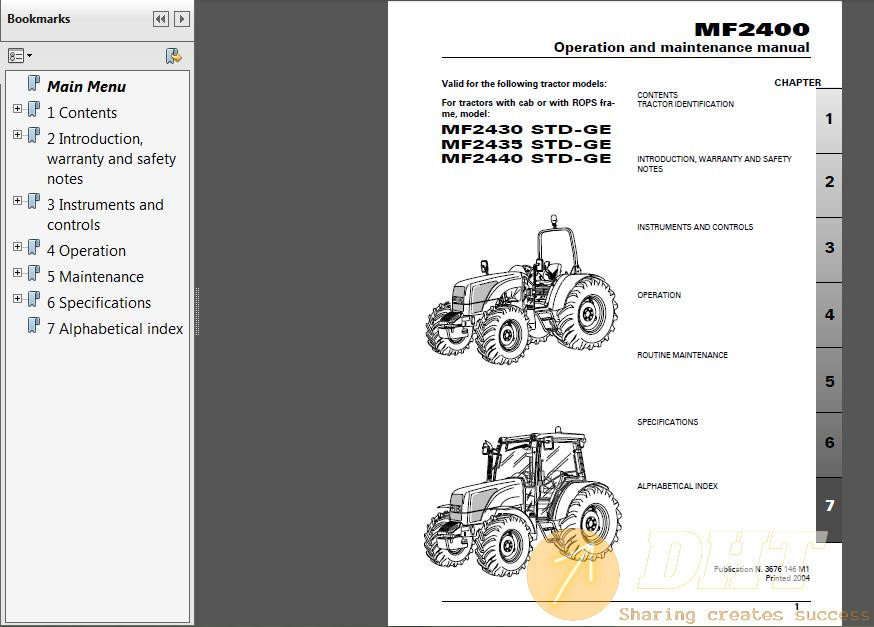
Task: Click chapter tab 1 on the page
Action: [x=829, y=120]
